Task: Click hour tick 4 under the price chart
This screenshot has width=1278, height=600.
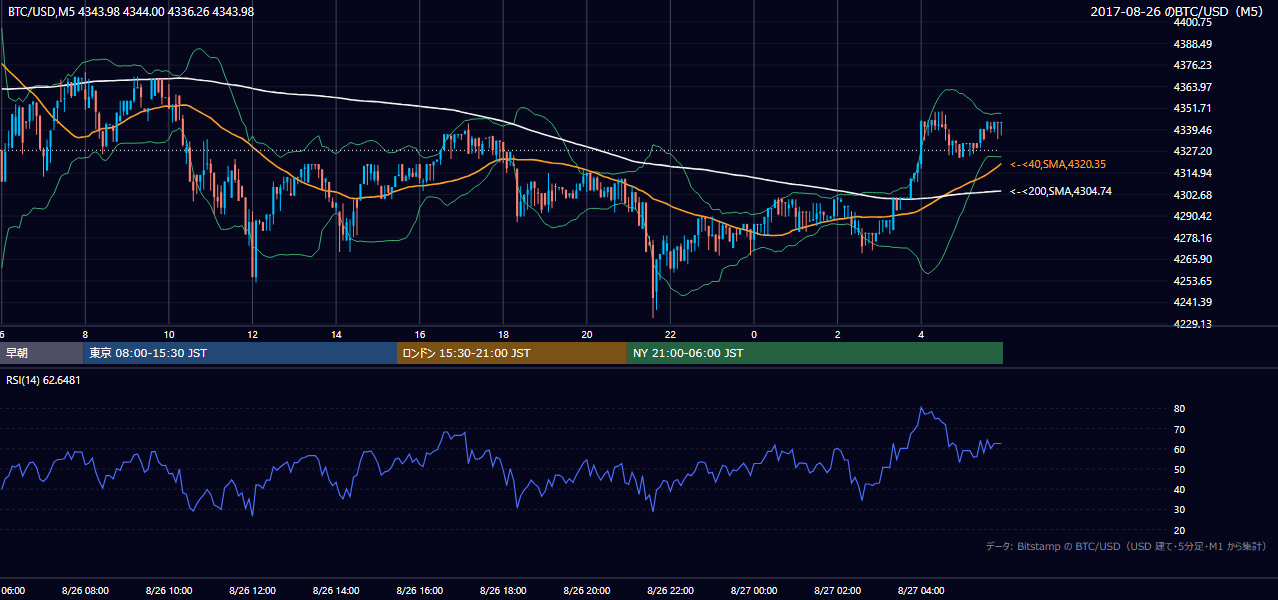Action: [921, 335]
